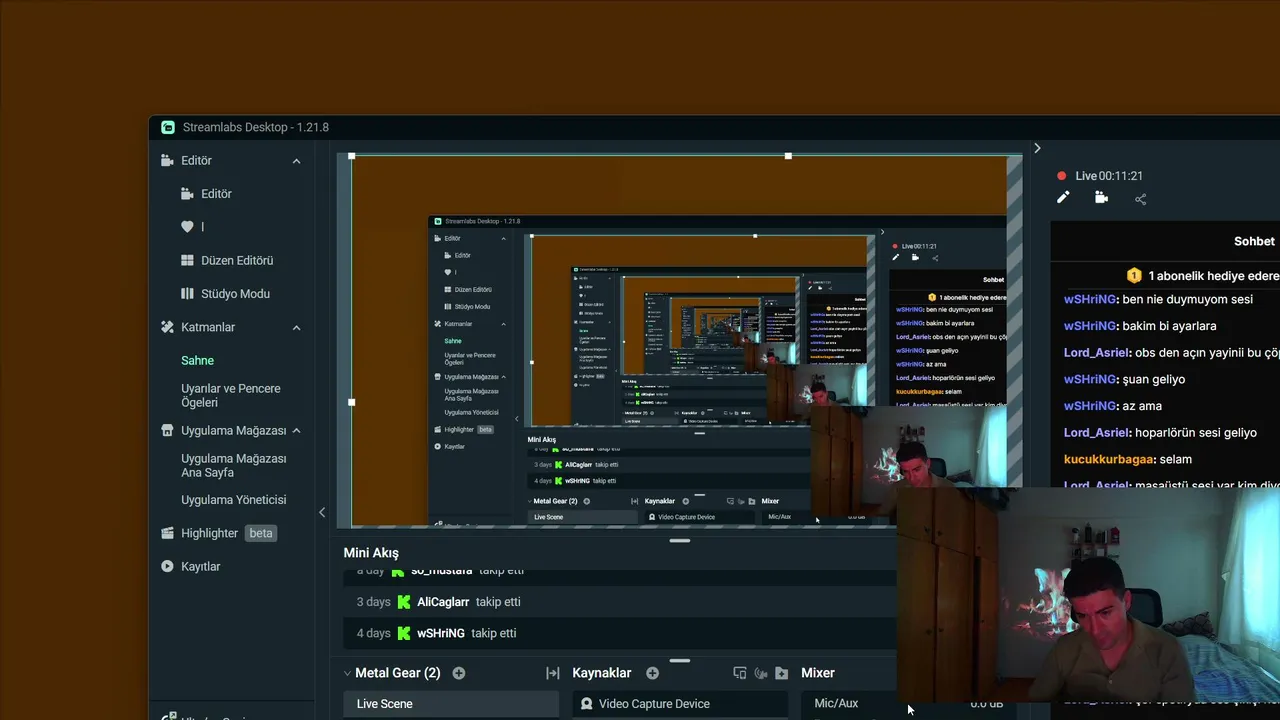Open the Editör camera icon submenu item
The width and height of the screenshot is (1280, 720).
187,194
